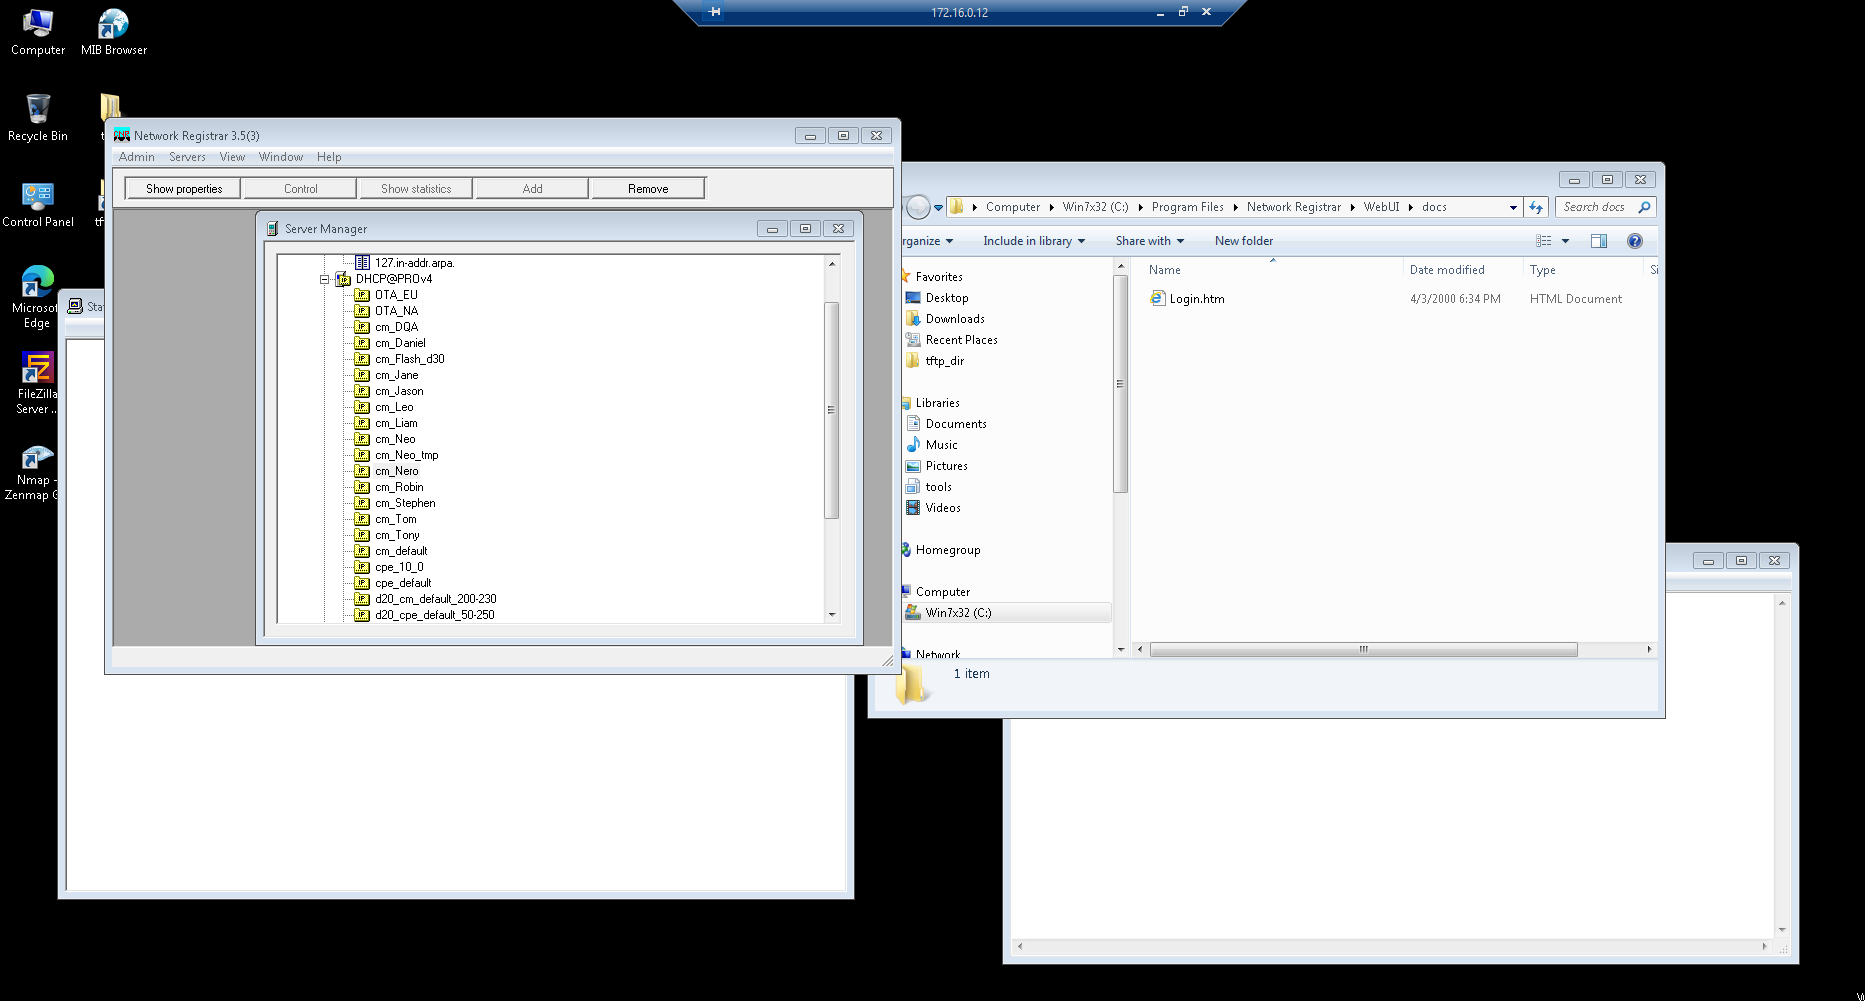Click the Explorer refresh address icon

(x=1536, y=207)
